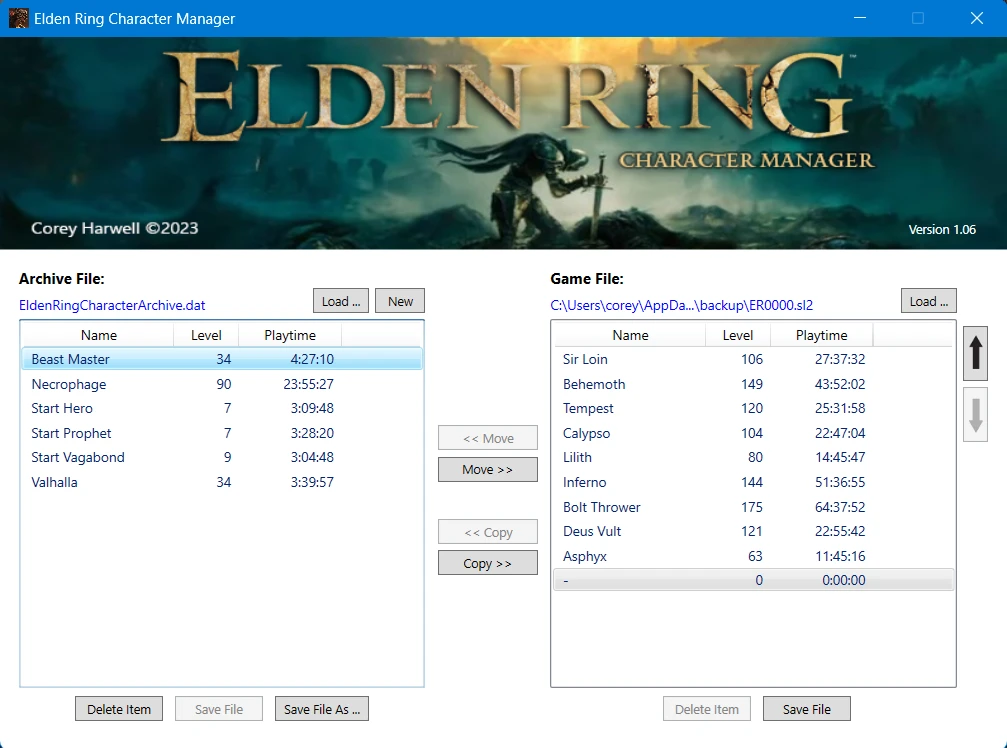Select the Start Prophet character row

(222, 433)
